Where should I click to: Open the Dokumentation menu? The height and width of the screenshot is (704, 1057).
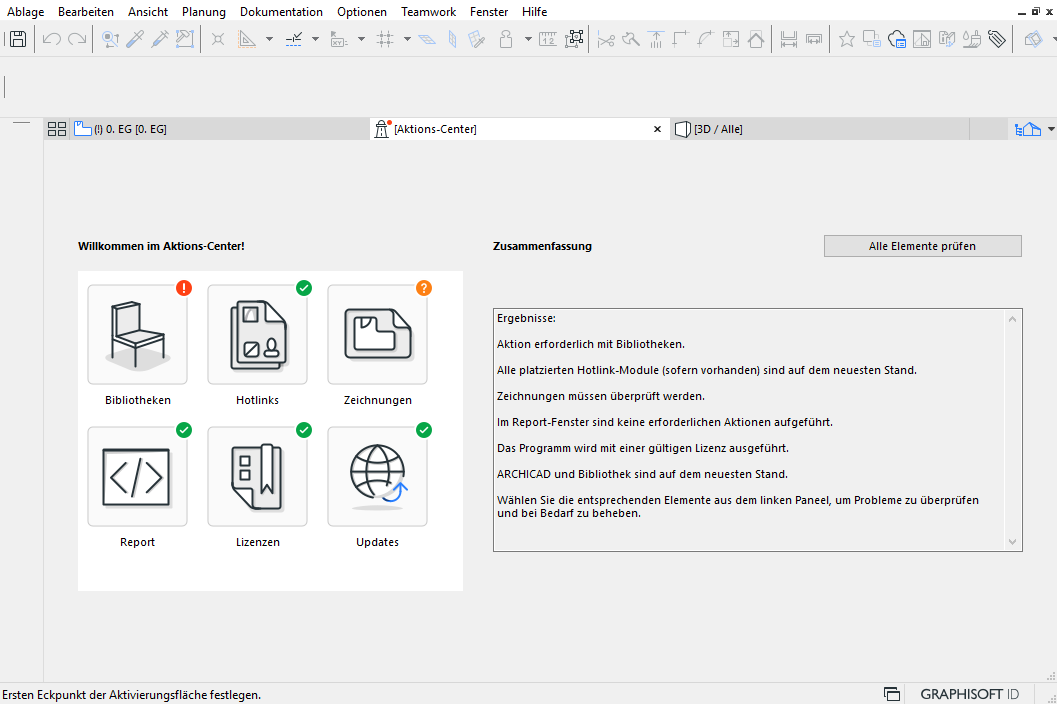click(281, 11)
